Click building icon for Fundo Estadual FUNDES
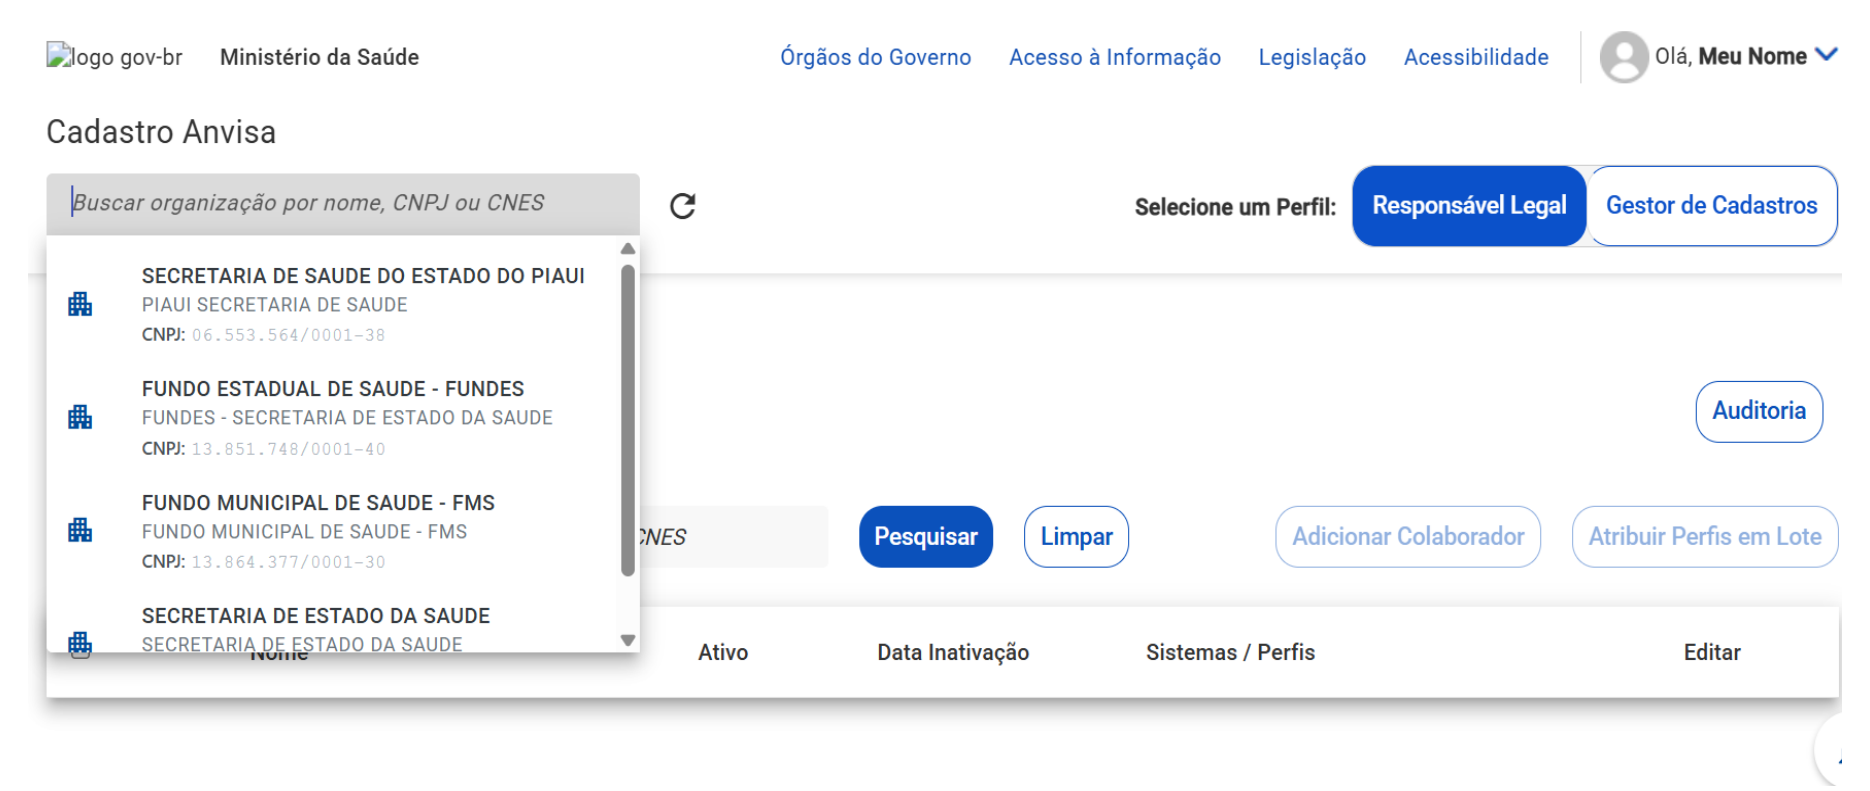The width and height of the screenshot is (1870, 791). (x=80, y=417)
